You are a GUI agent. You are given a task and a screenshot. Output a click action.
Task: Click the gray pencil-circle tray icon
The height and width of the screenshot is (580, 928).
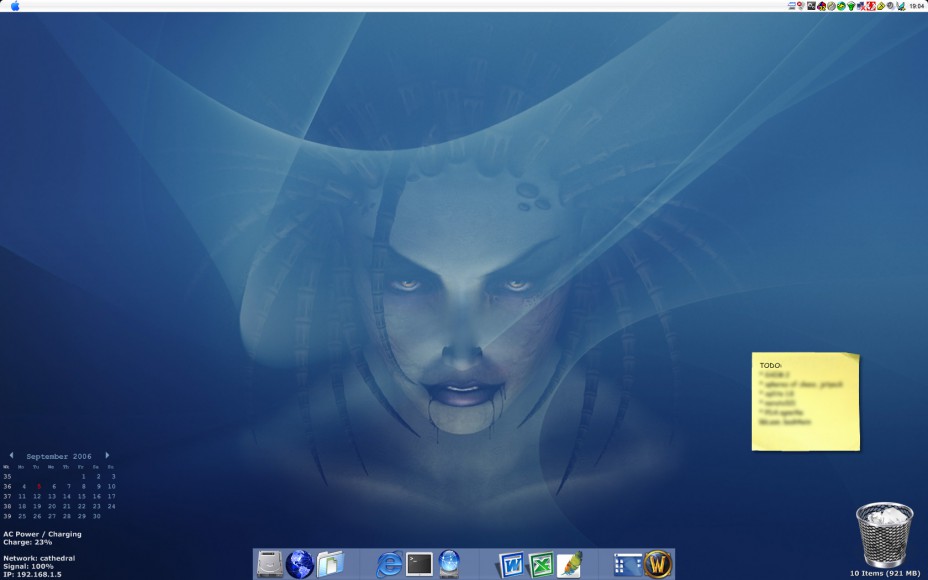[x=831, y=6]
